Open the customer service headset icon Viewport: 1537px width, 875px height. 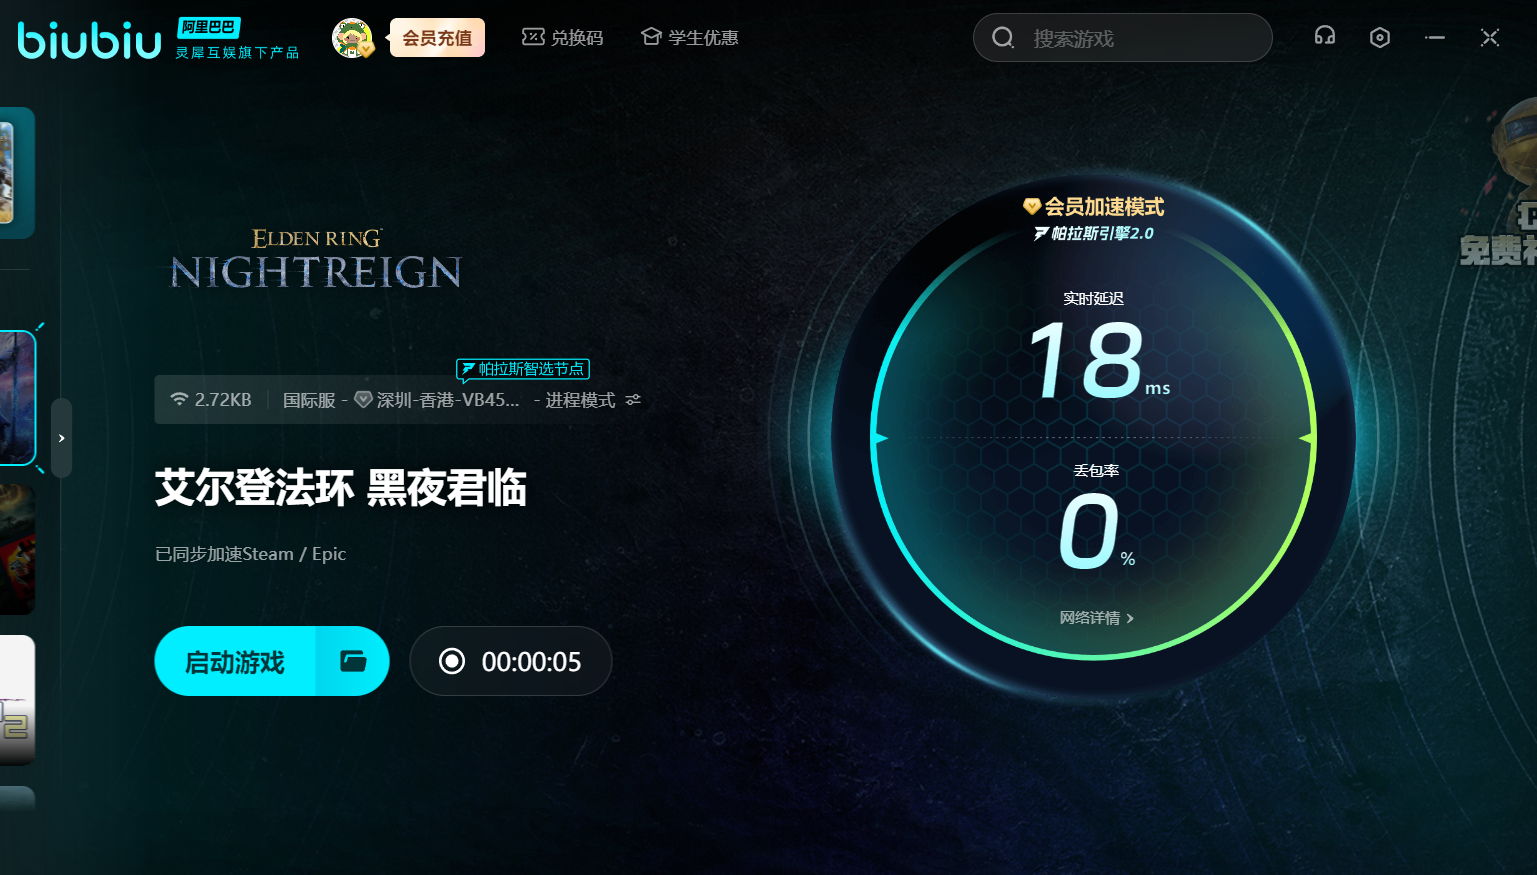[1324, 37]
